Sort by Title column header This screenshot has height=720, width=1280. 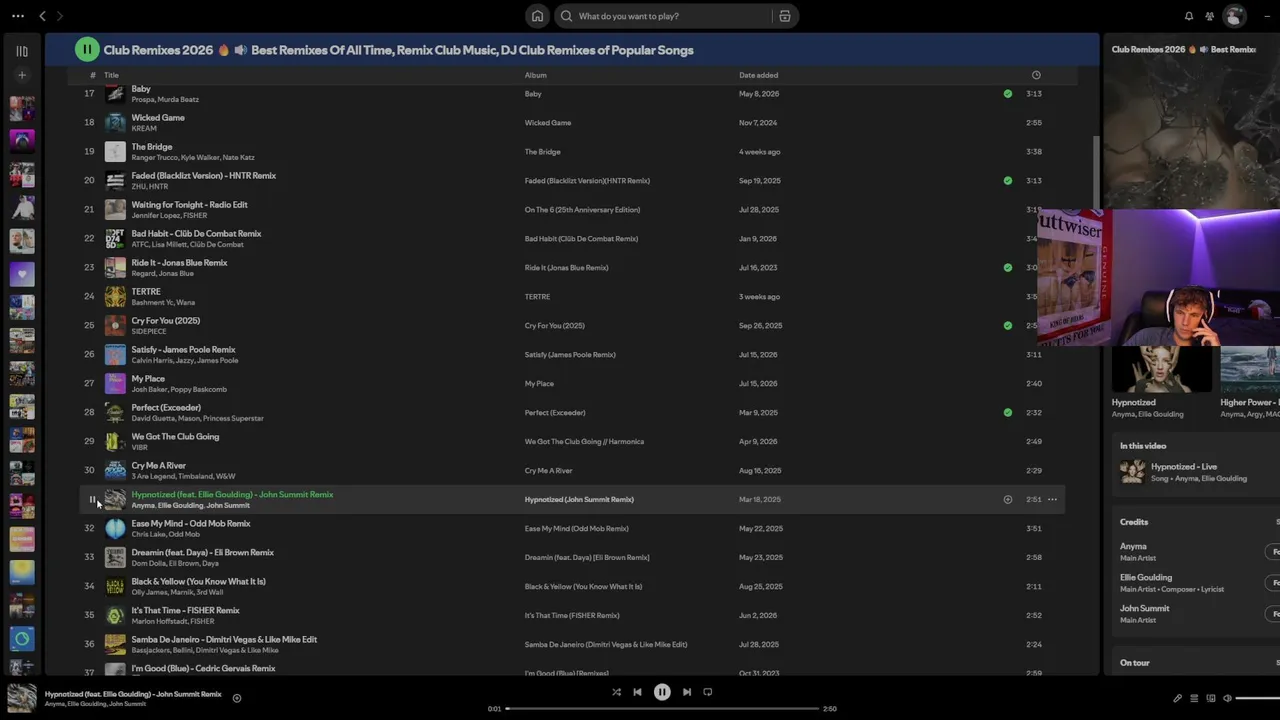(111, 75)
